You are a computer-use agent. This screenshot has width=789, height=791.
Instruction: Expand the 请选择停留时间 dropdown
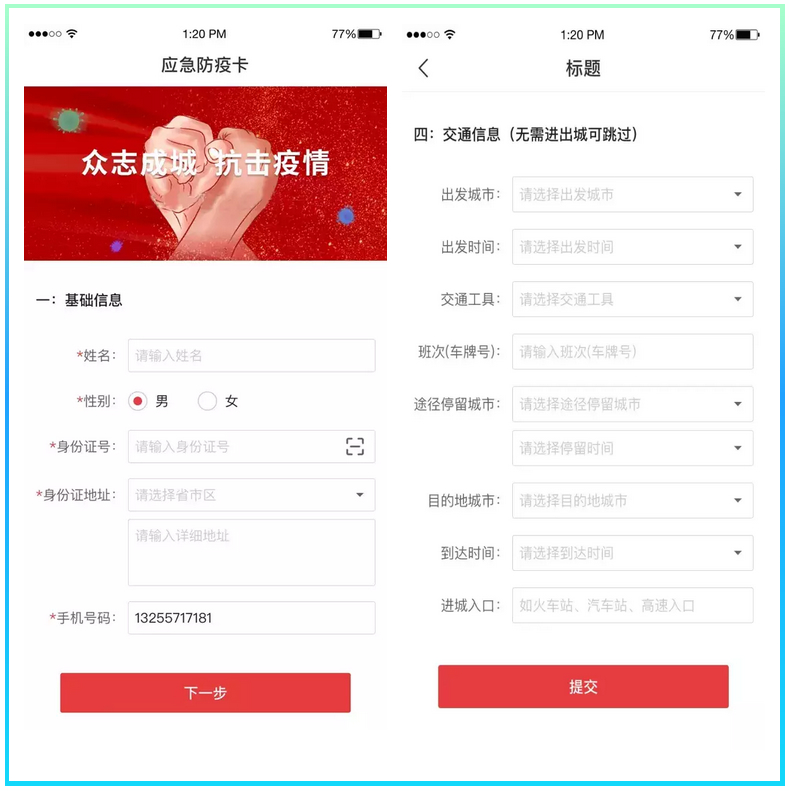coord(633,448)
